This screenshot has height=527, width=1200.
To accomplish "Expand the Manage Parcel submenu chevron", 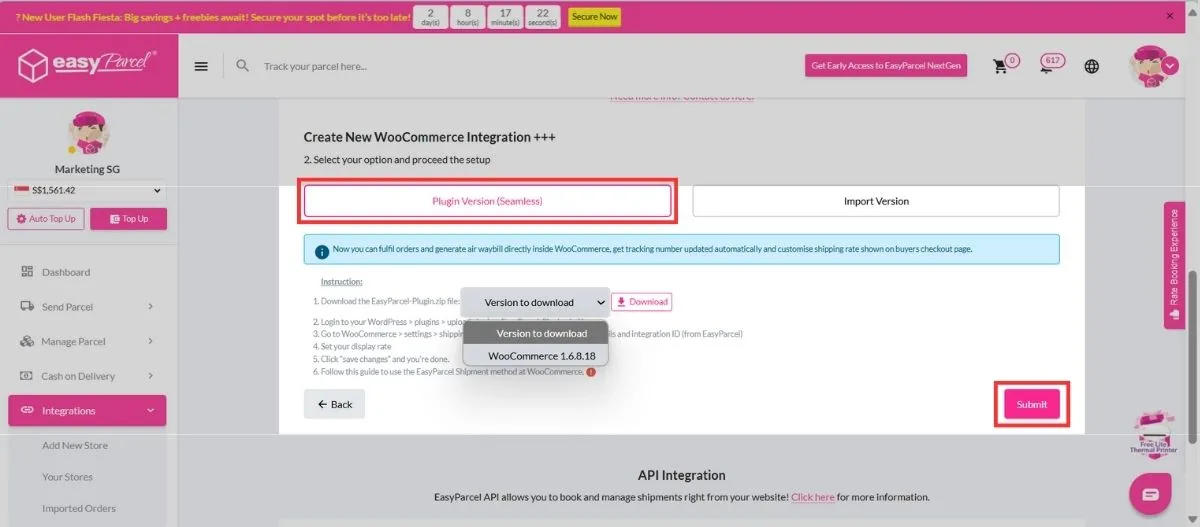I will 150,341.
